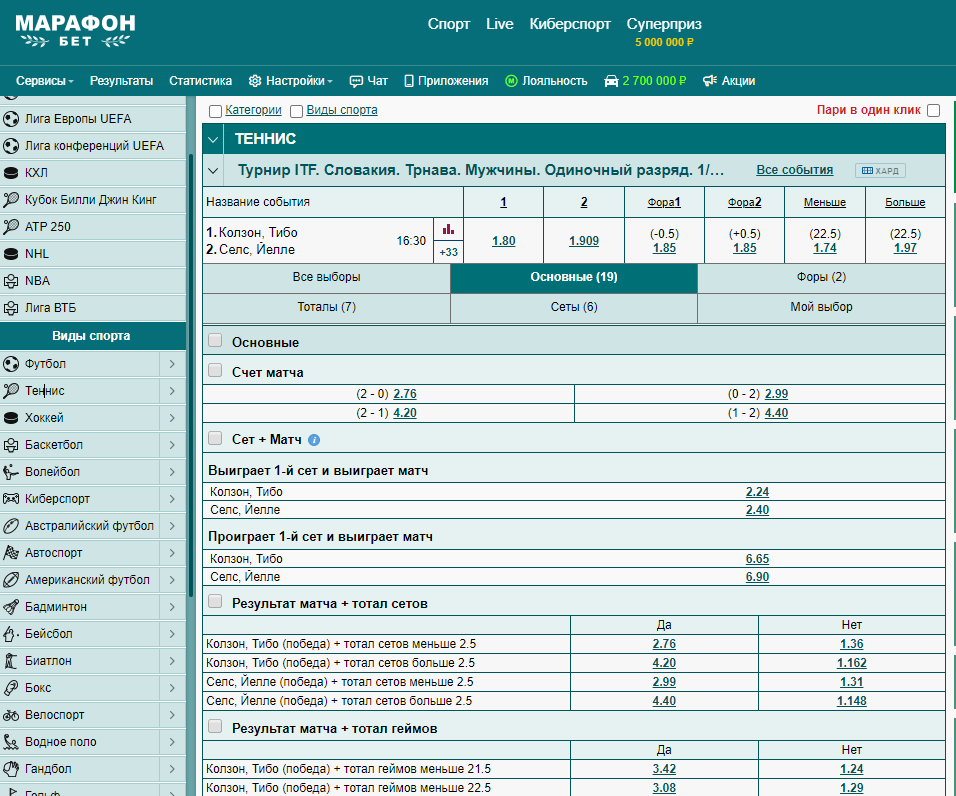This screenshot has height=796, width=956.
Task: Expand the Австралийский футбол row arrow
Action: 173,526
